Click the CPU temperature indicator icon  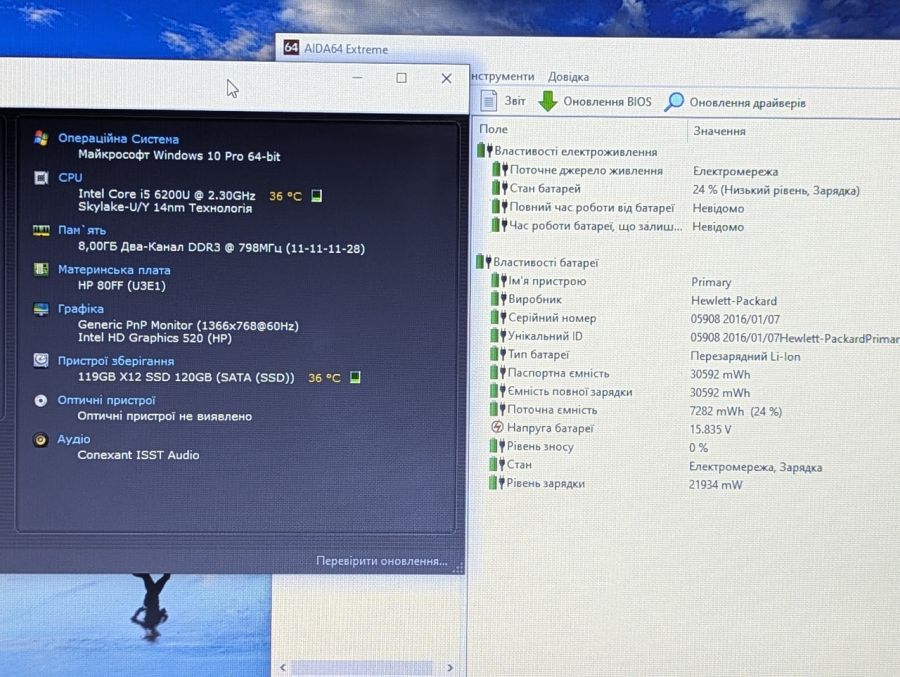pos(316,196)
